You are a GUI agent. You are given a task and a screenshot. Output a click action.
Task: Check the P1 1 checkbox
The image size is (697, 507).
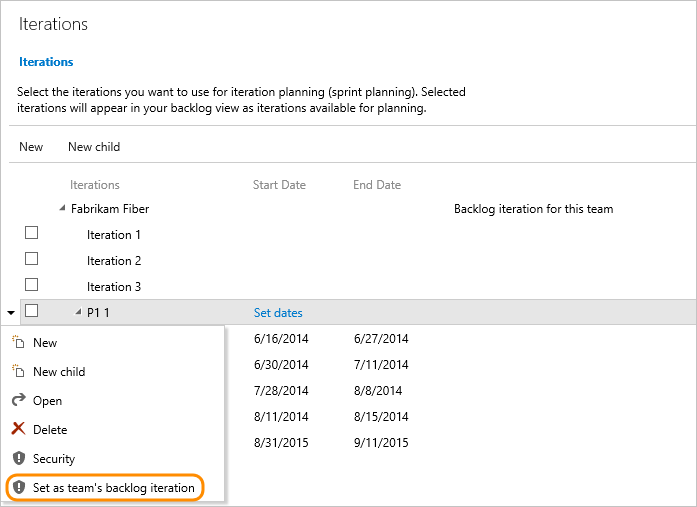point(31,311)
